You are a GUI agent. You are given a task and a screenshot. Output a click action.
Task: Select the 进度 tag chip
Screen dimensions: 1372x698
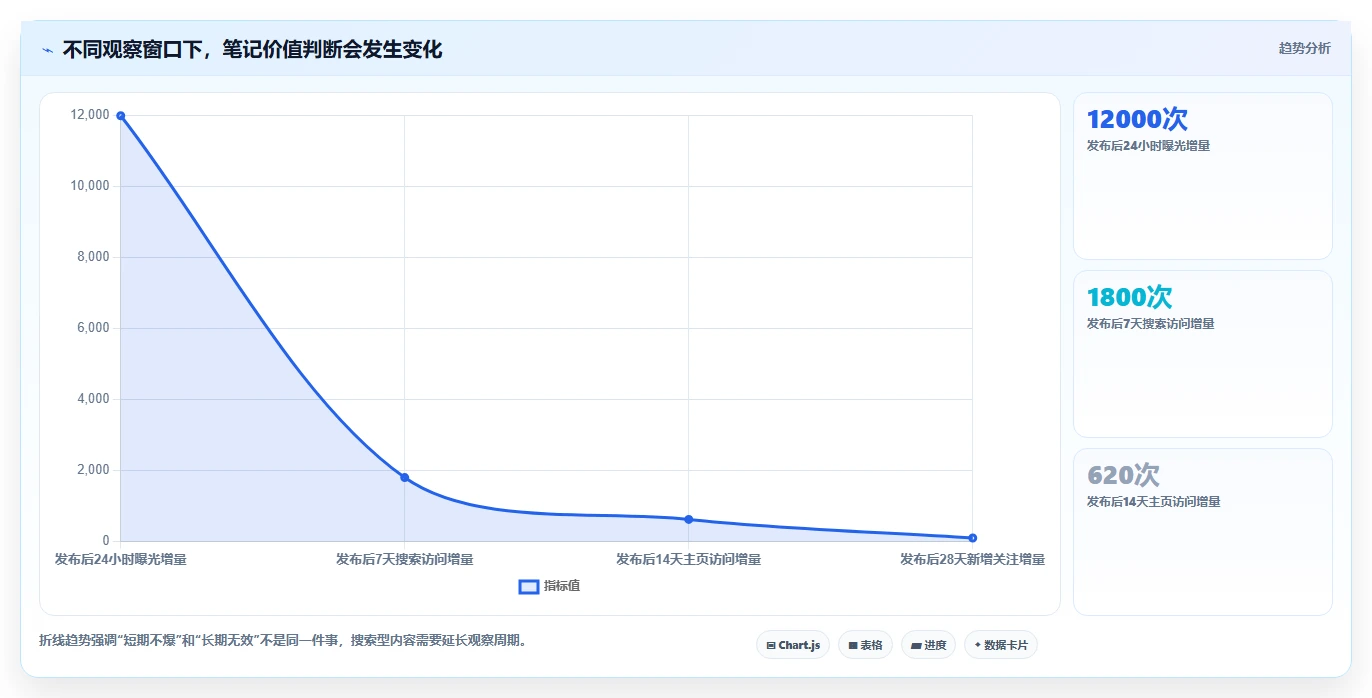(x=928, y=645)
